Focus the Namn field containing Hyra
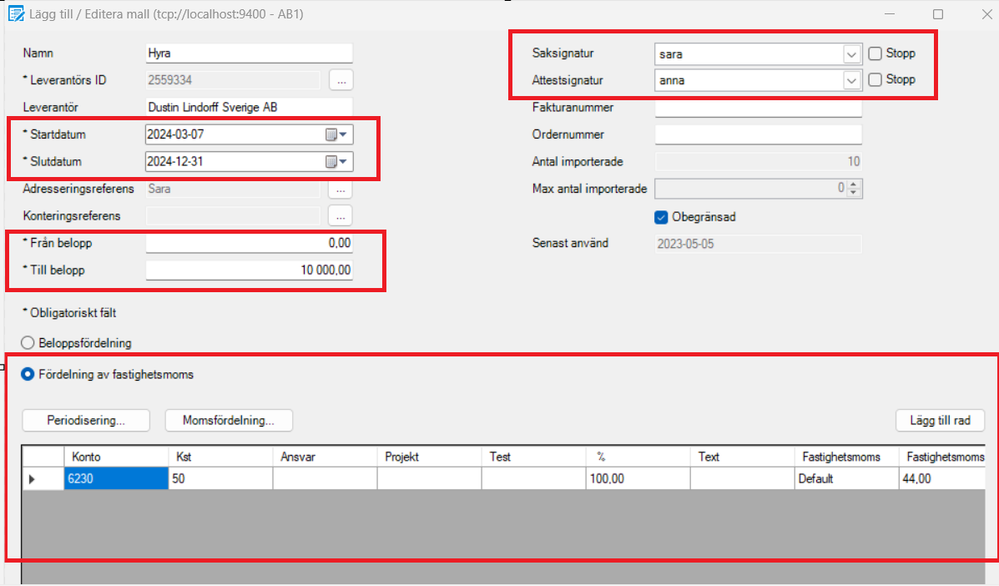 (249, 53)
